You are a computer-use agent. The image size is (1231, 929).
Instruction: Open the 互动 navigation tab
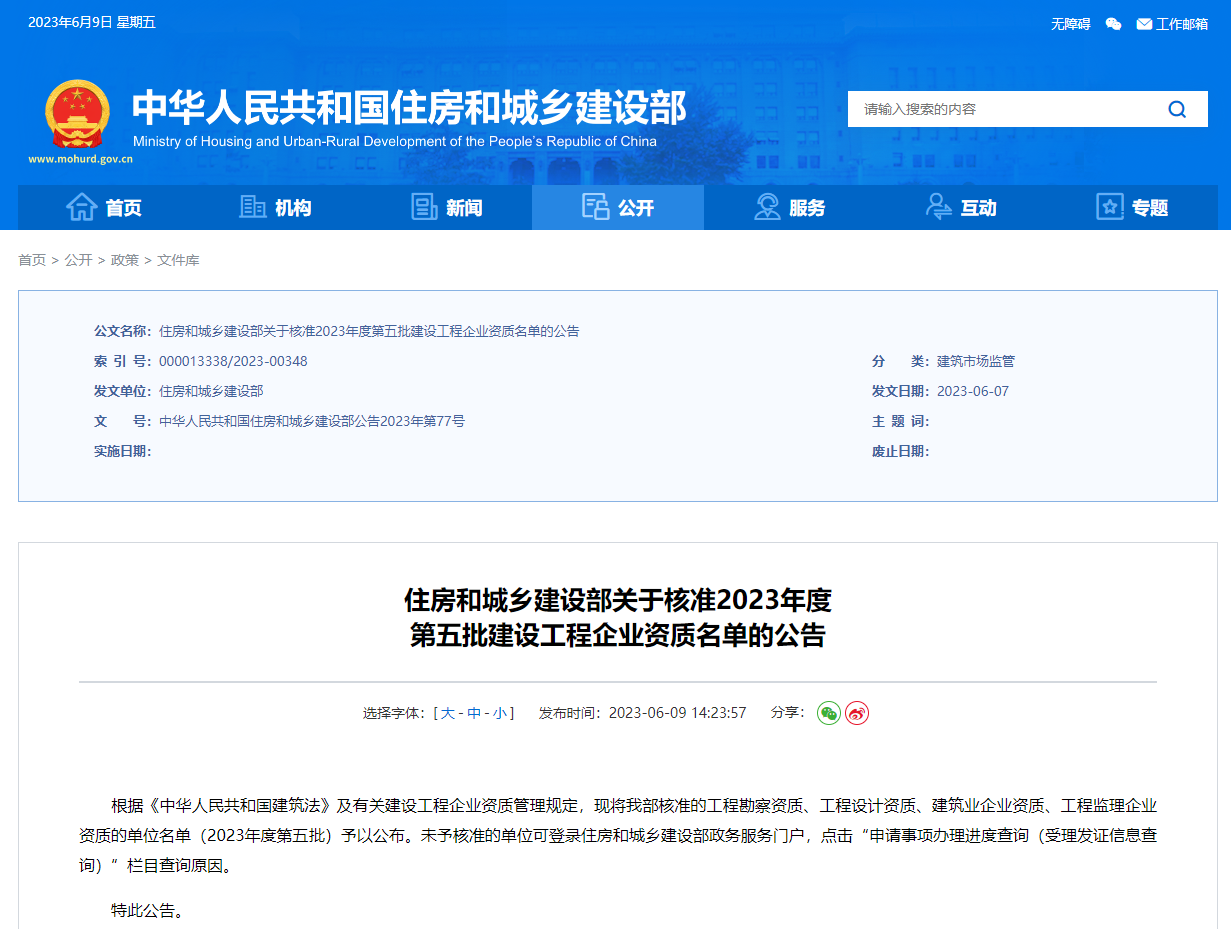[x=961, y=207]
